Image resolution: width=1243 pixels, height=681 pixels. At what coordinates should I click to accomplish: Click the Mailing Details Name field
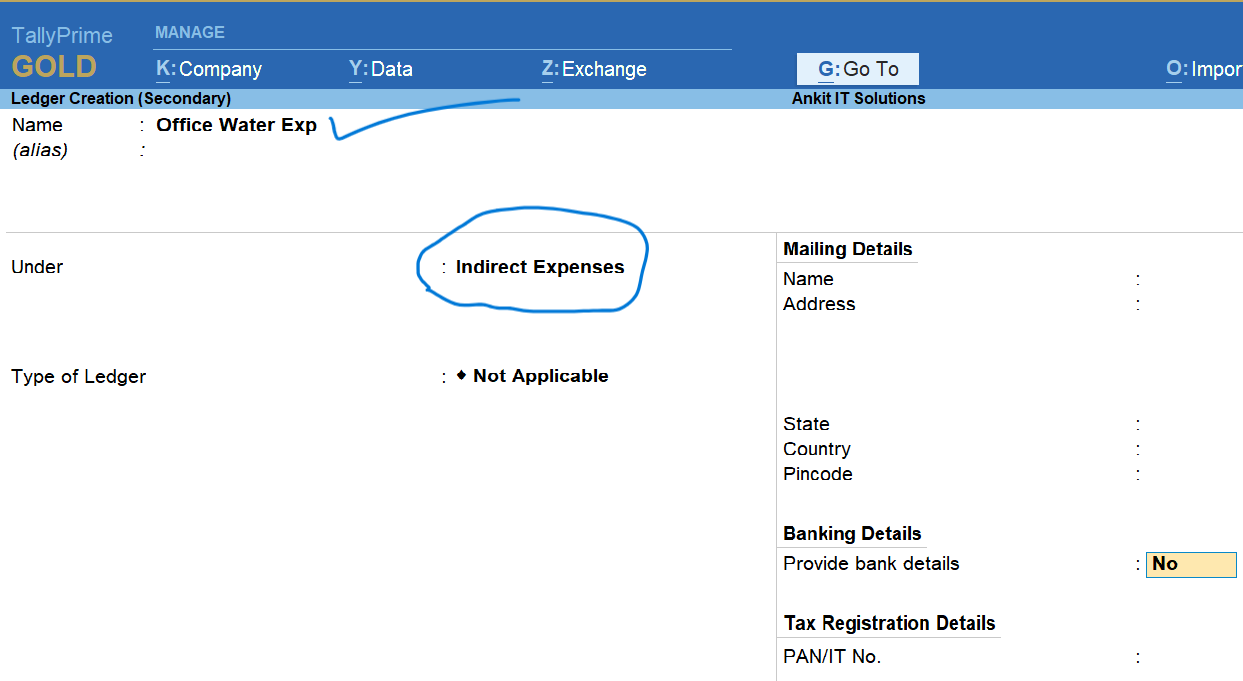pos(1190,280)
